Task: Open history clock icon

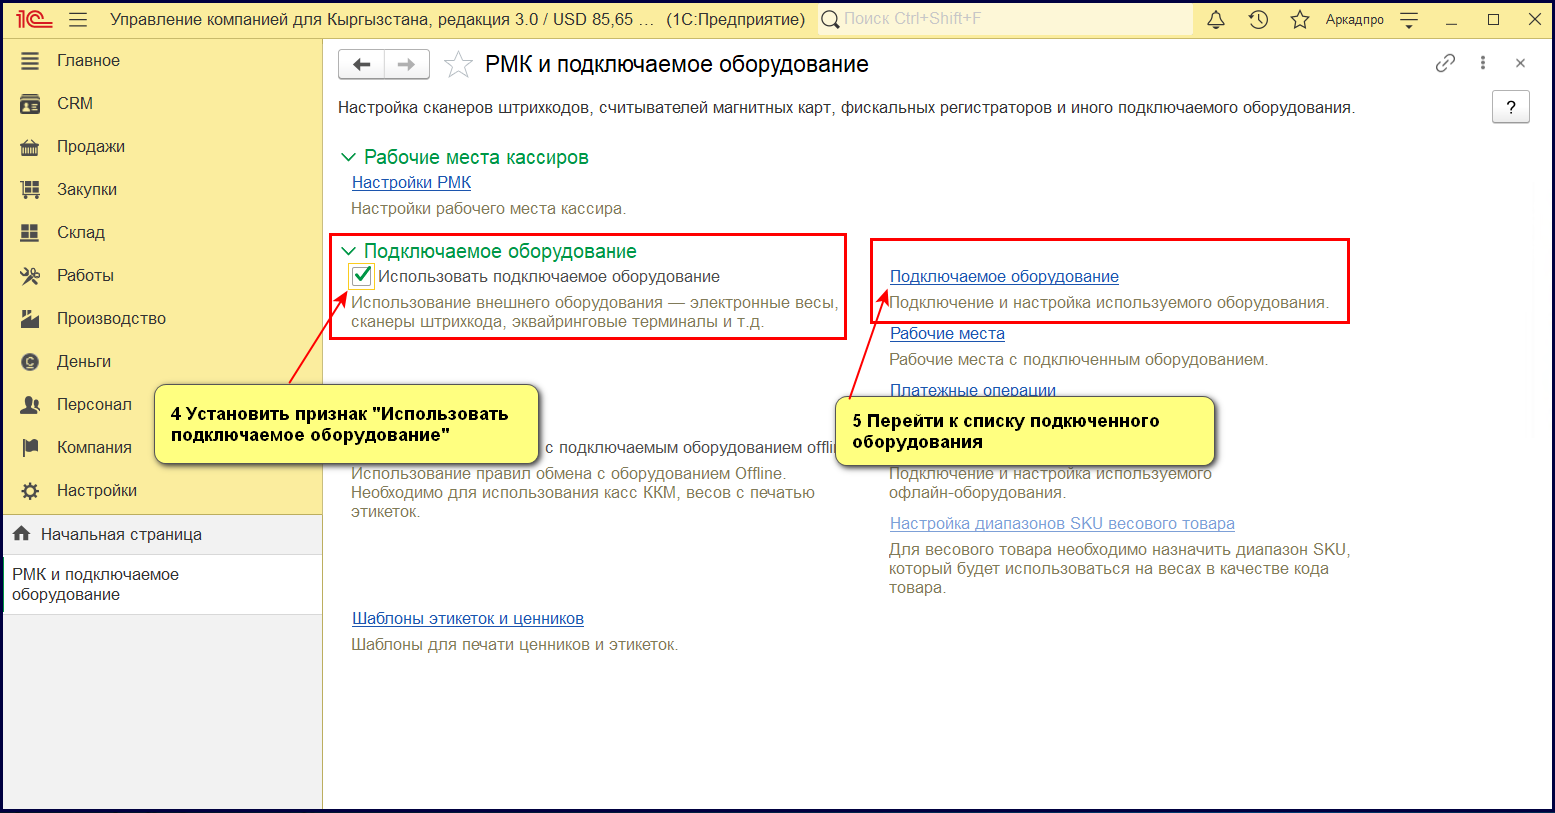Action: [1258, 20]
